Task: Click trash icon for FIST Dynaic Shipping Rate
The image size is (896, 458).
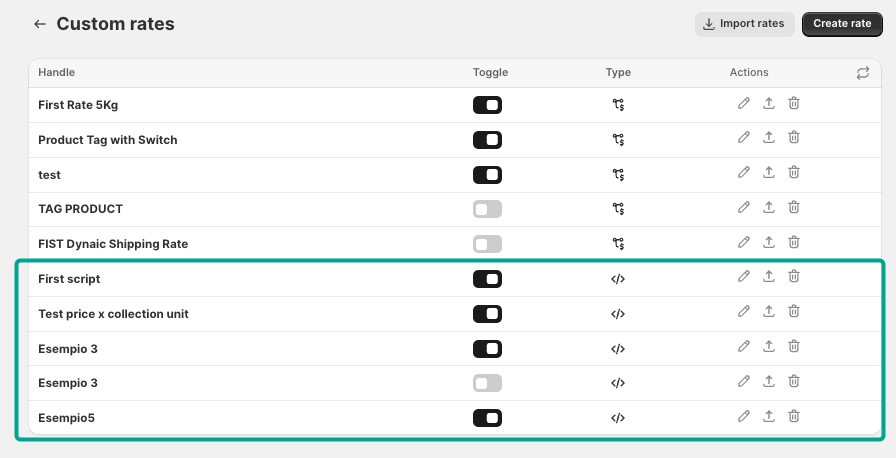Action: (794, 243)
